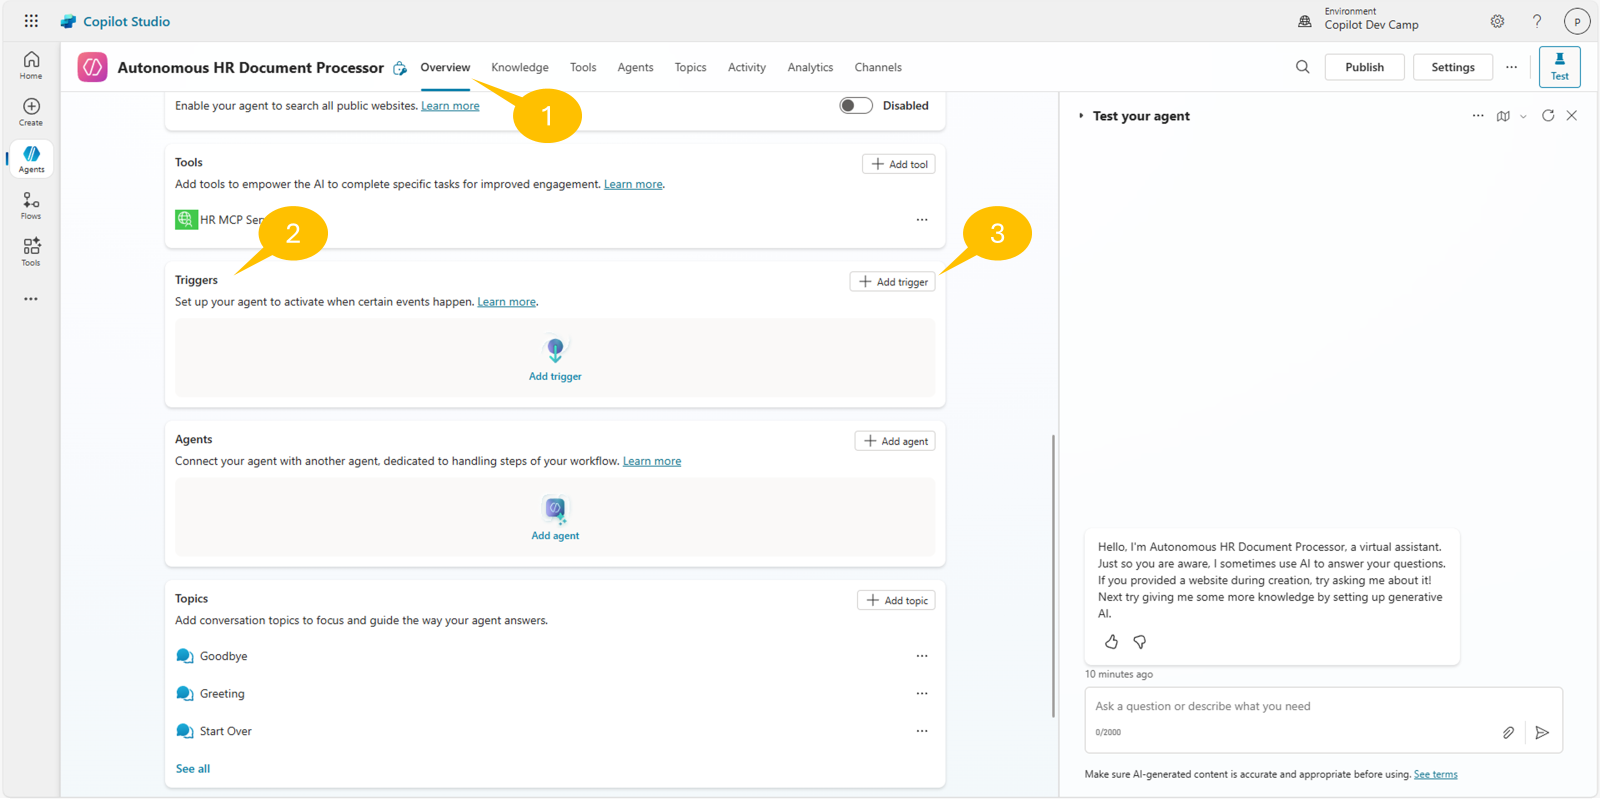The image size is (1600, 799).
Task: Switch to the Analytics tab
Action: [x=810, y=67]
